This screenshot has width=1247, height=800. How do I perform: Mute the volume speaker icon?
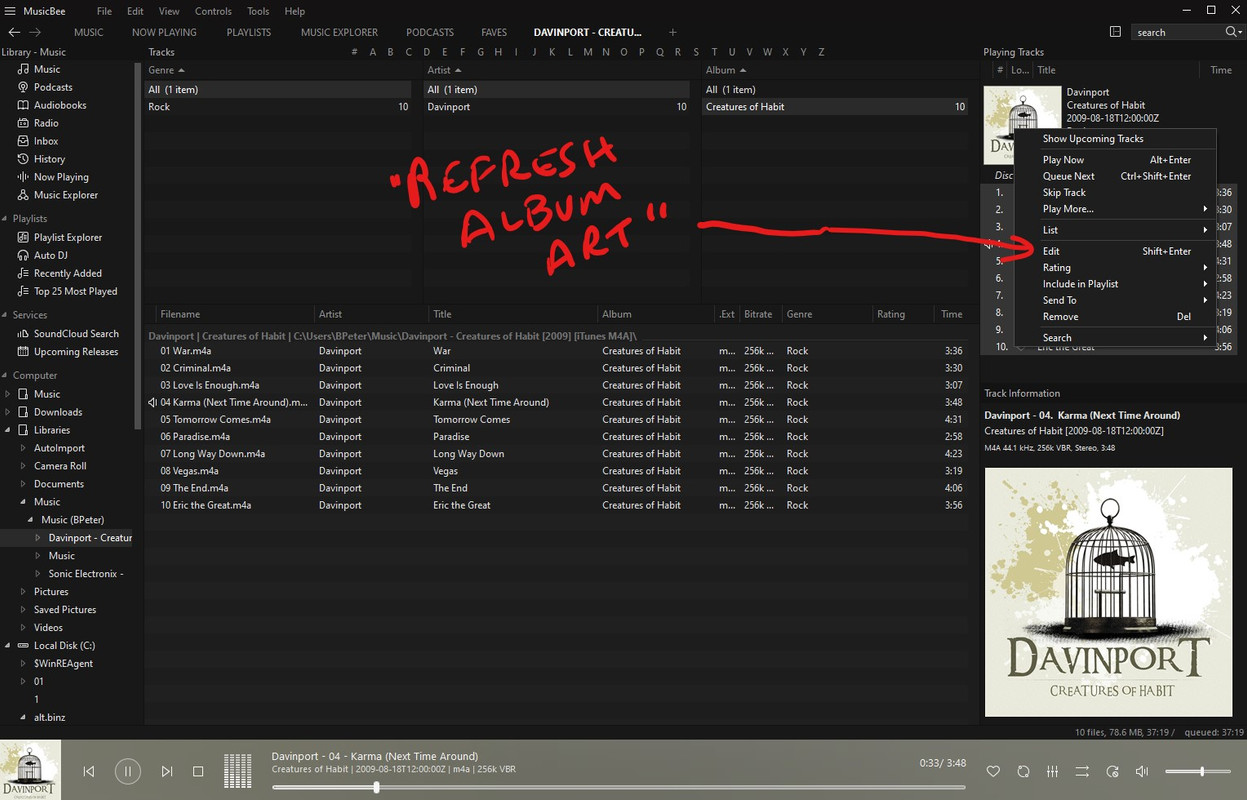coord(1142,771)
